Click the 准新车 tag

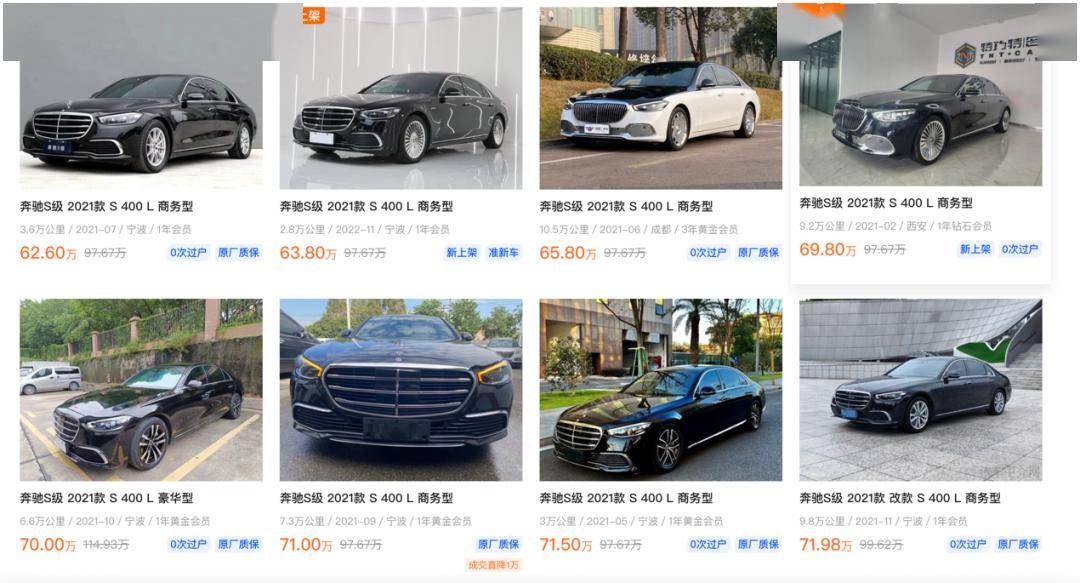(x=503, y=253)
